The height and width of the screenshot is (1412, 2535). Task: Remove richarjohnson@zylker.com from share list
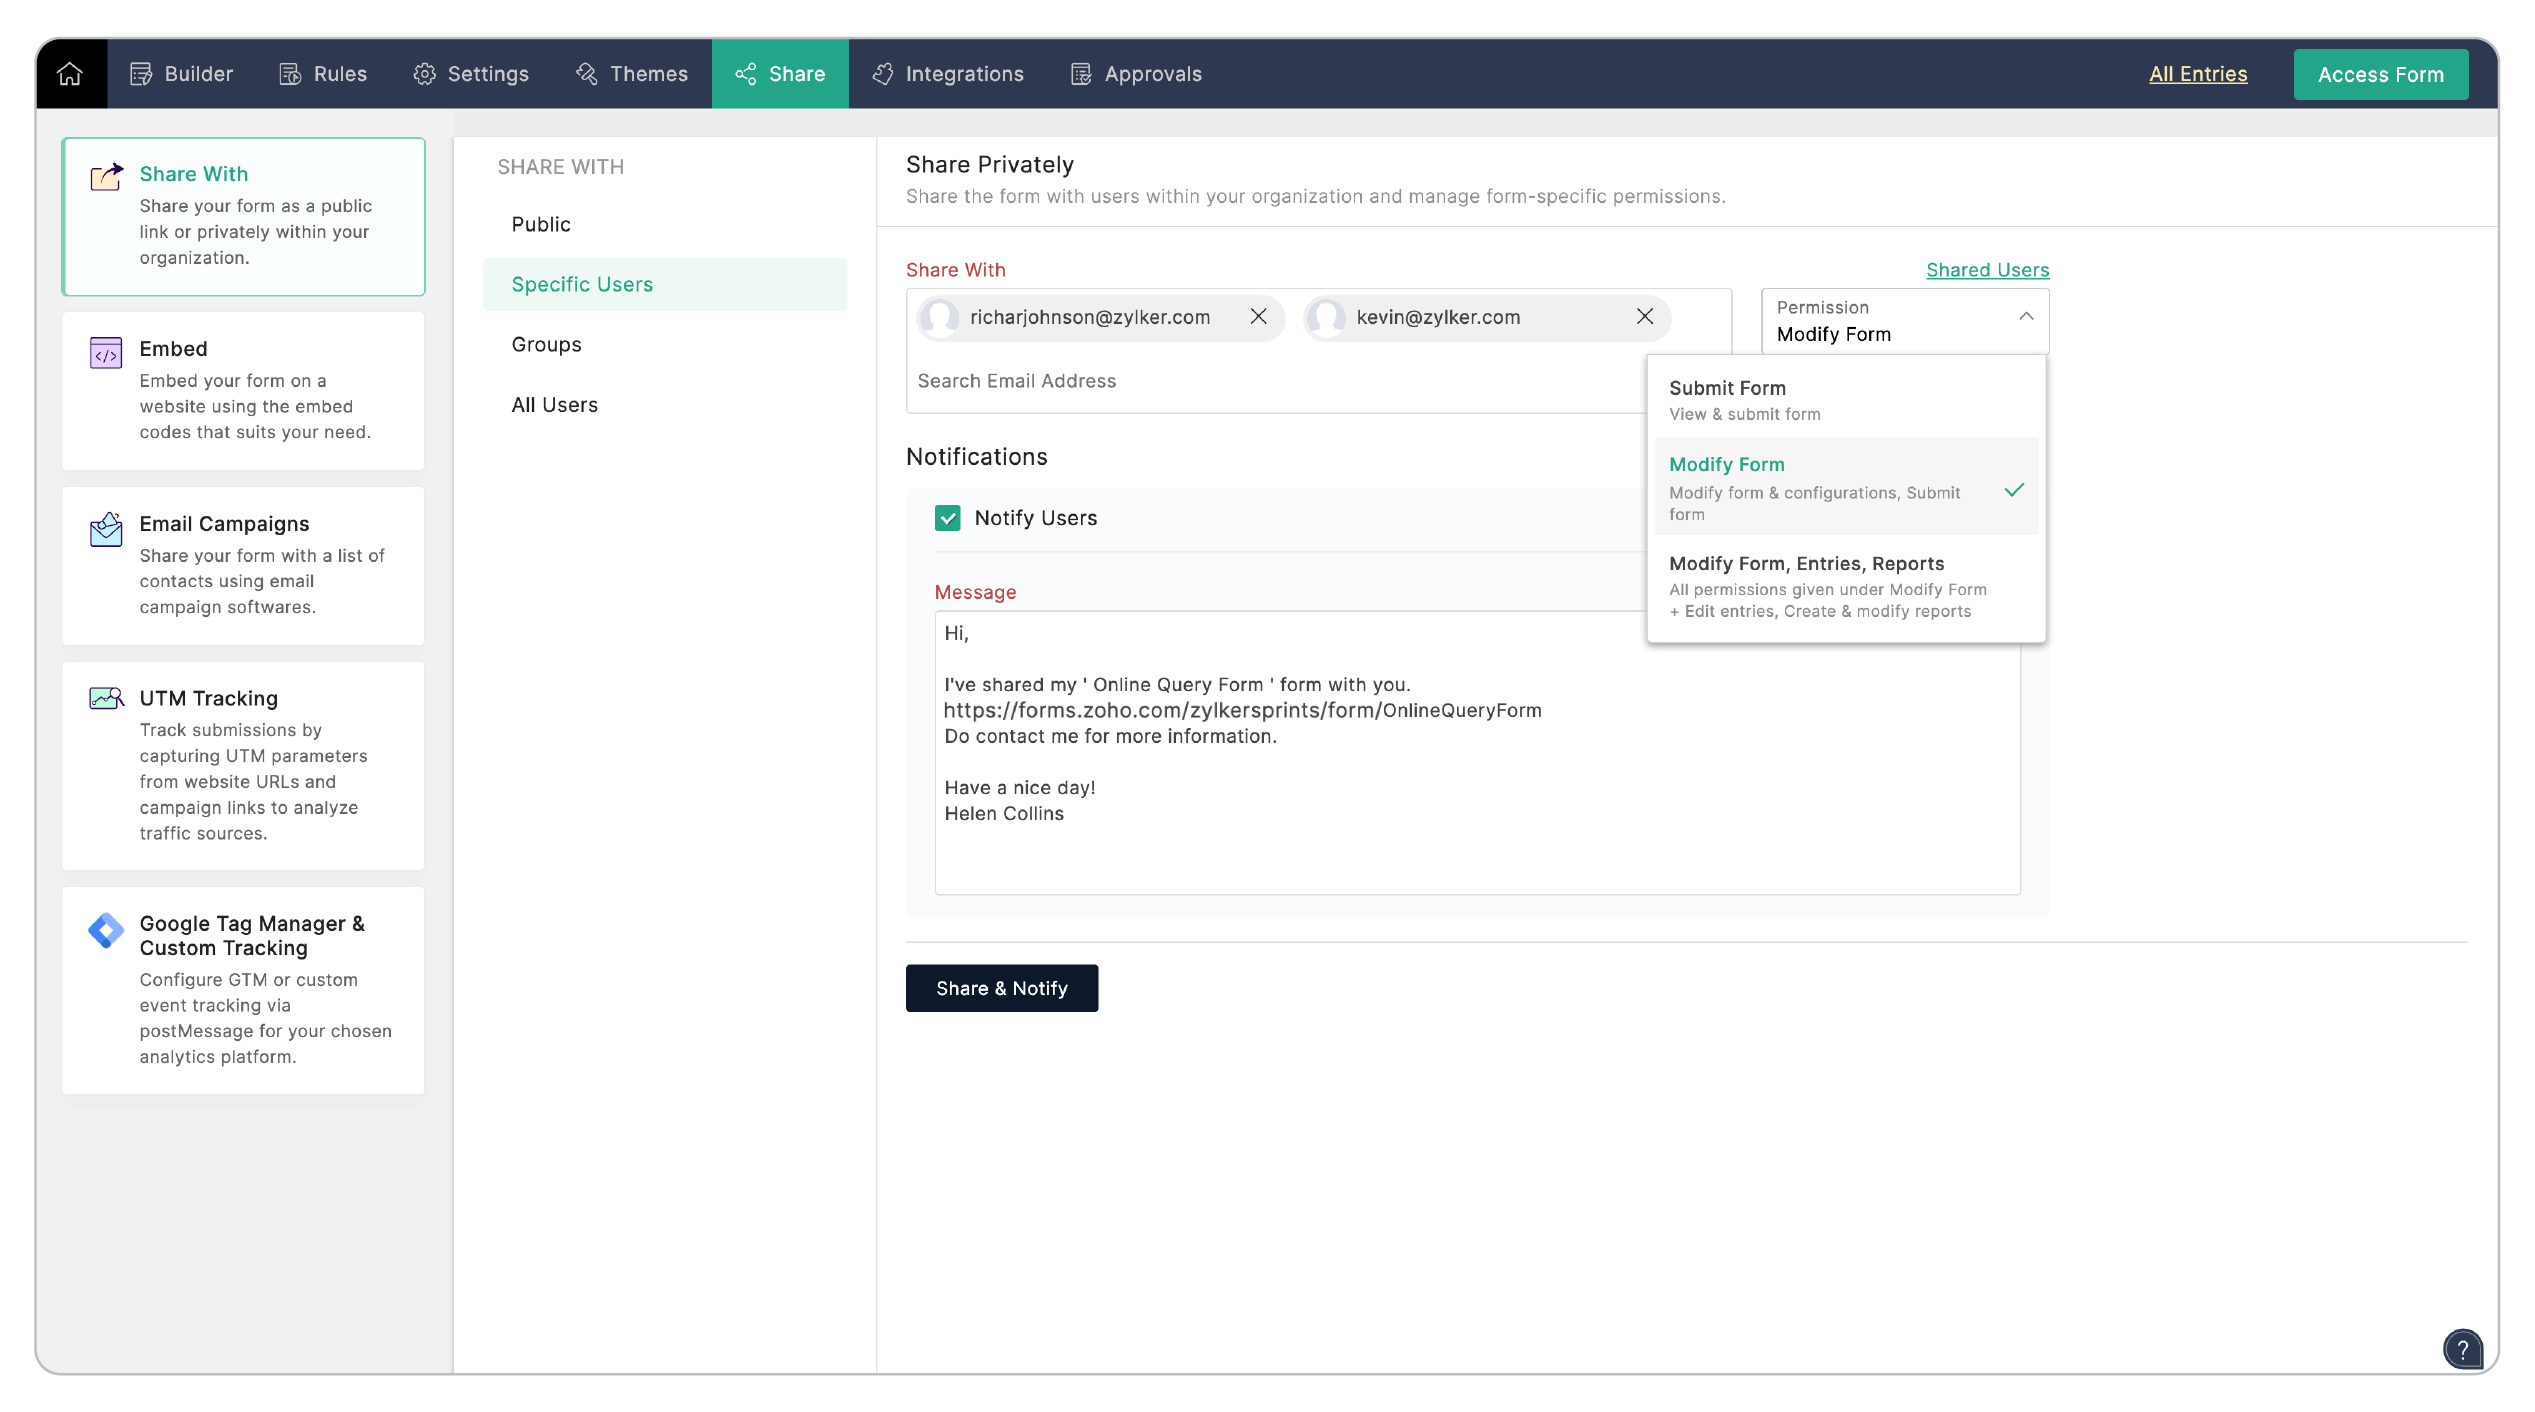tap(1258, 317)
